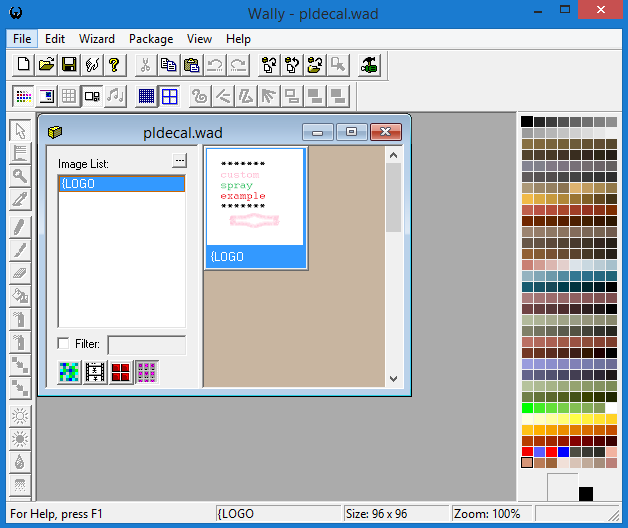Select {LOGO in the Image List
The width and height of the screenshot is (628, 528).
(x=122, y=183)
